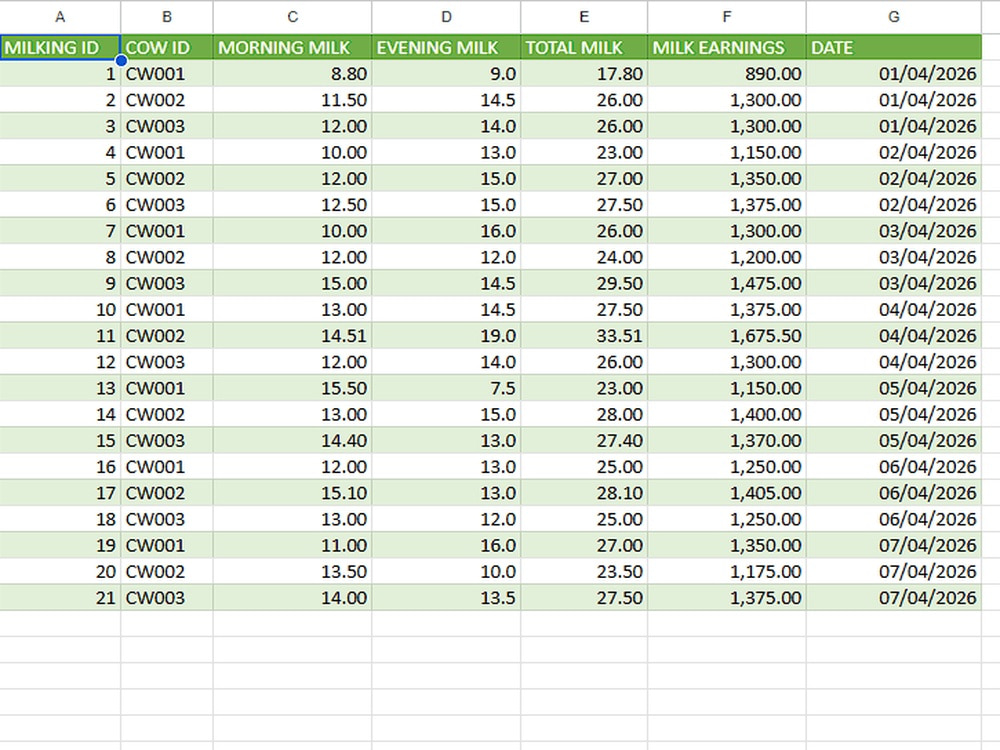Select evening milk value 10.0
This screenshot has width=1000, height=750.
point(446,571)
